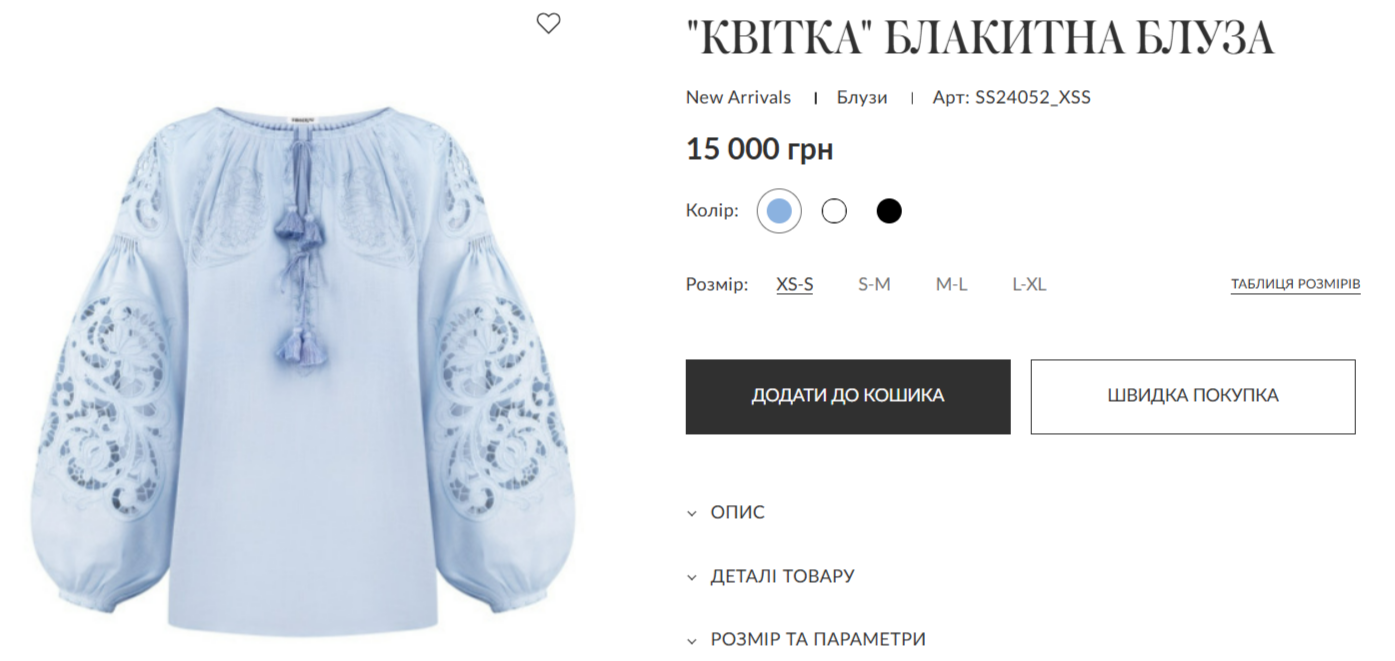
Task: Click ШВИДКА ПОКУПКА quick buy button
Action: [1193, 396]
